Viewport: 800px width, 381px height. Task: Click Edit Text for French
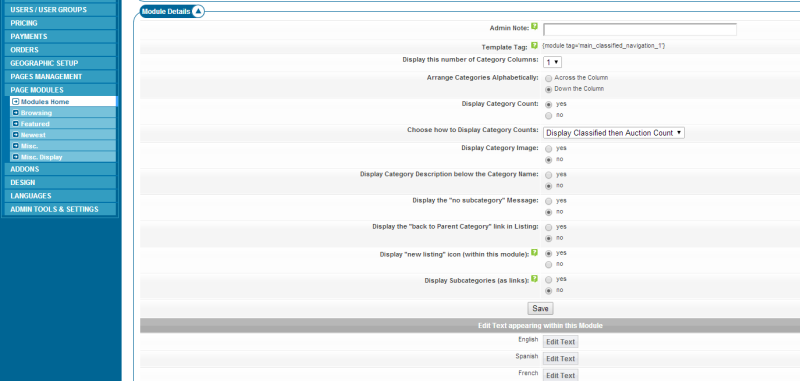[x=561, y=375]
